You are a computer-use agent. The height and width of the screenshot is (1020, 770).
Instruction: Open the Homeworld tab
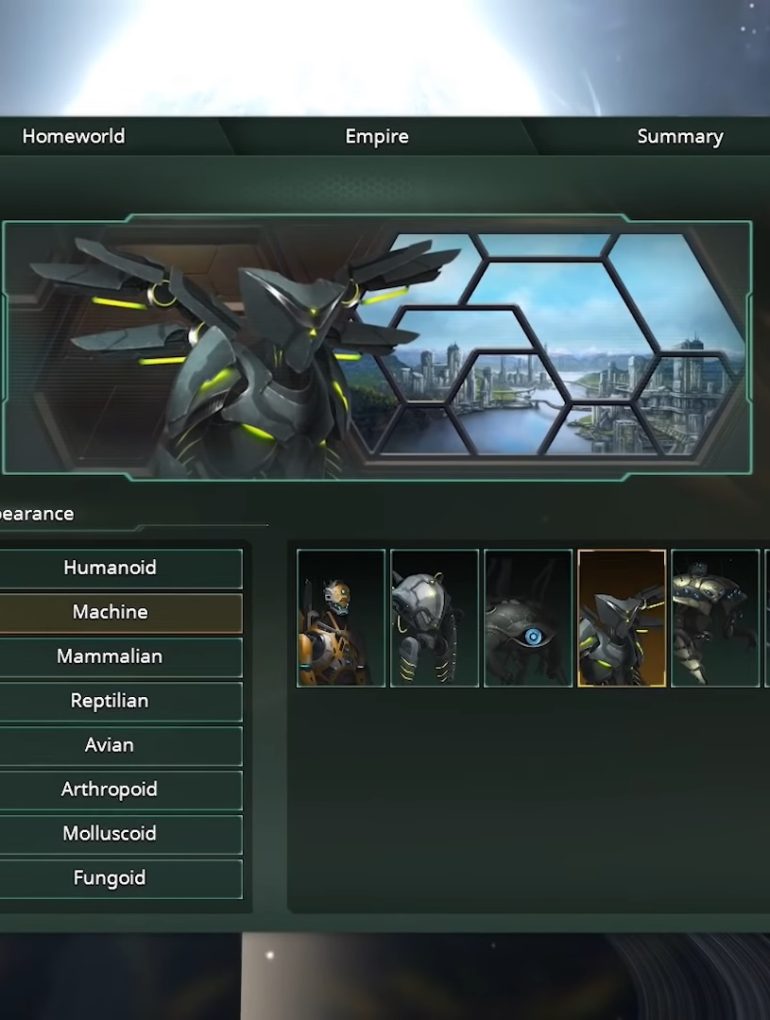click(x=73, y=136)
